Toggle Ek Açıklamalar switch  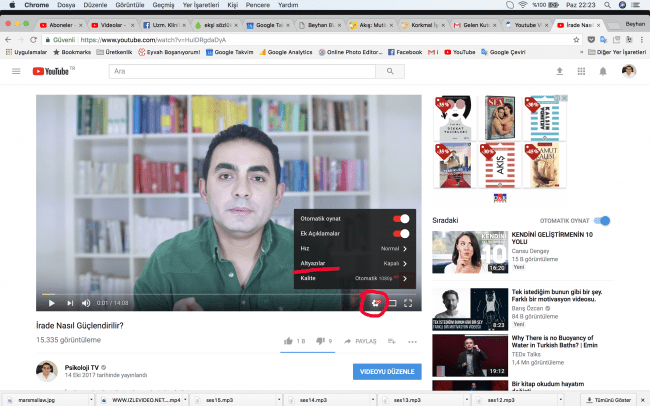(401, 233)
